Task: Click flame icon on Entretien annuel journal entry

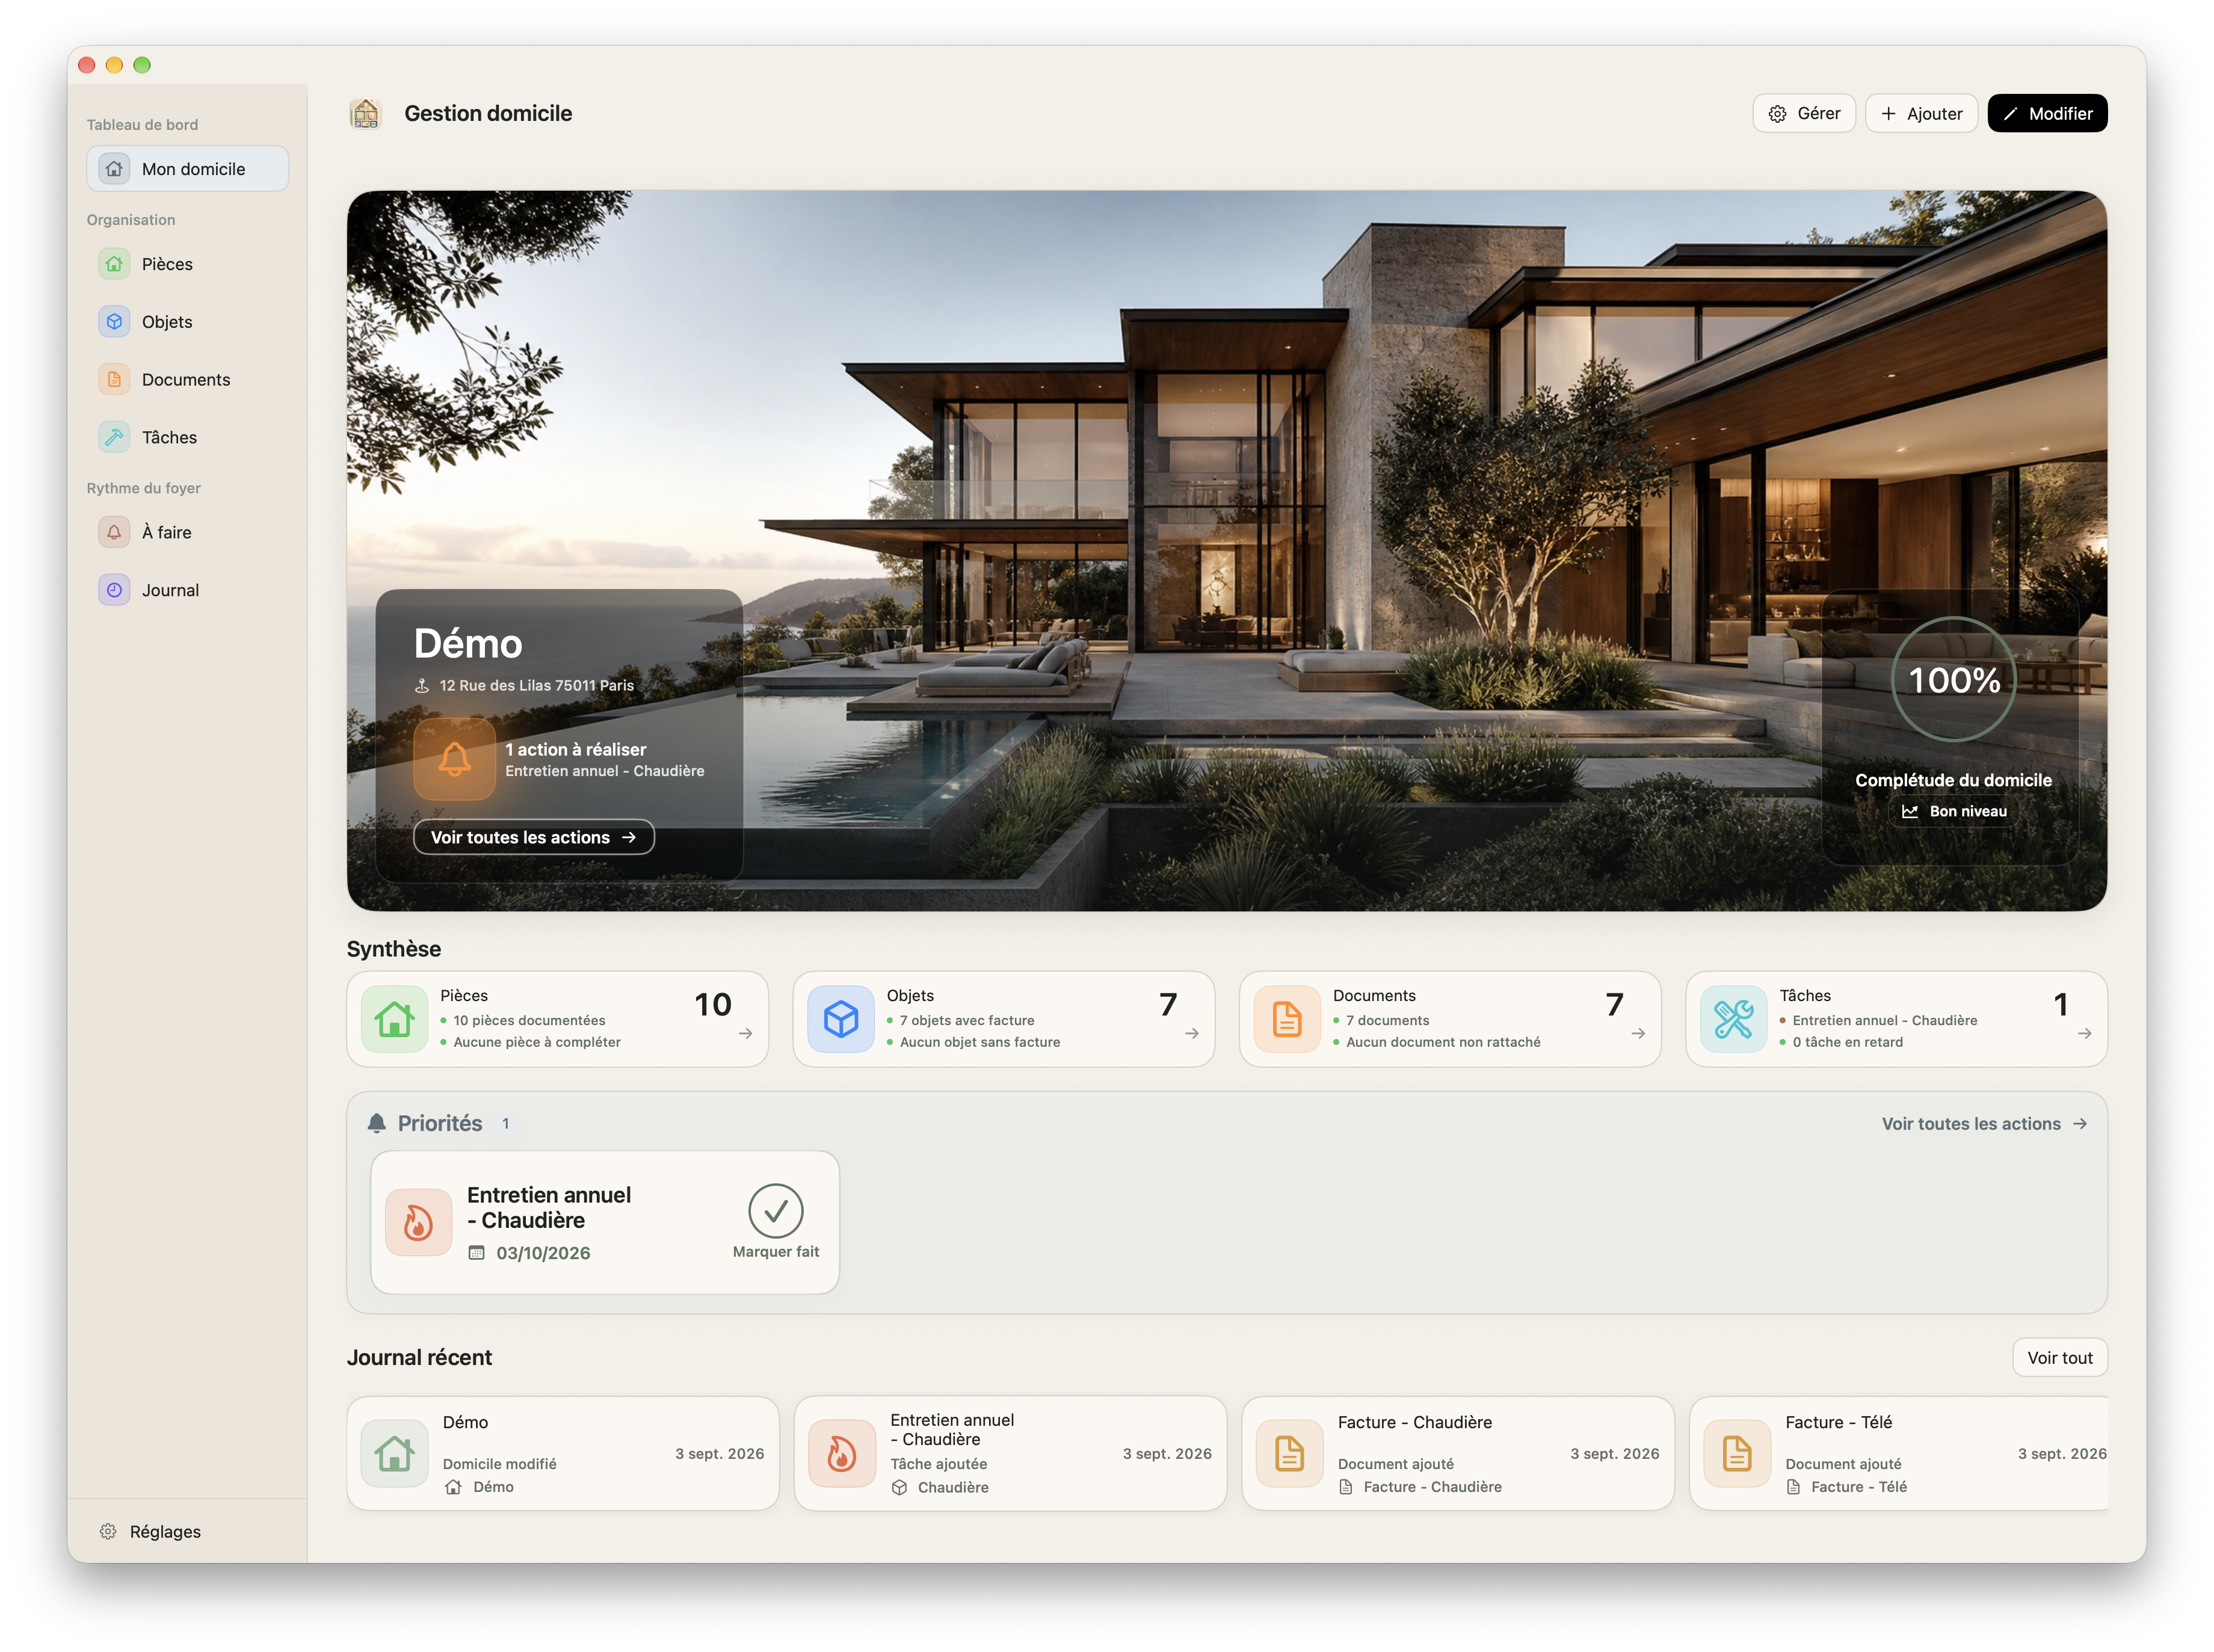Action: point(841,1453)
